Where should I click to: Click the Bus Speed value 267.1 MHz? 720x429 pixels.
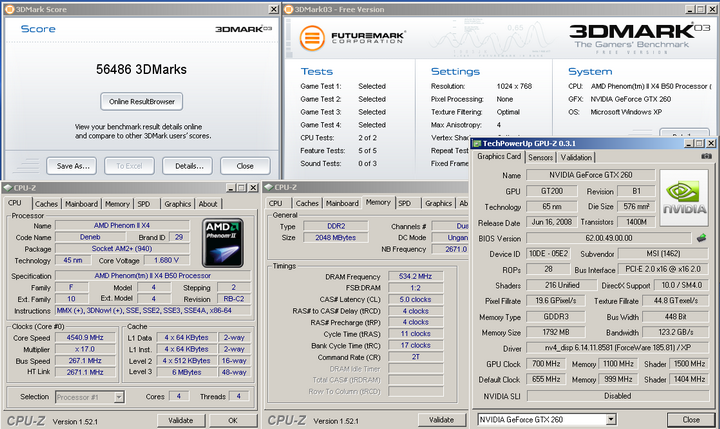85,361
